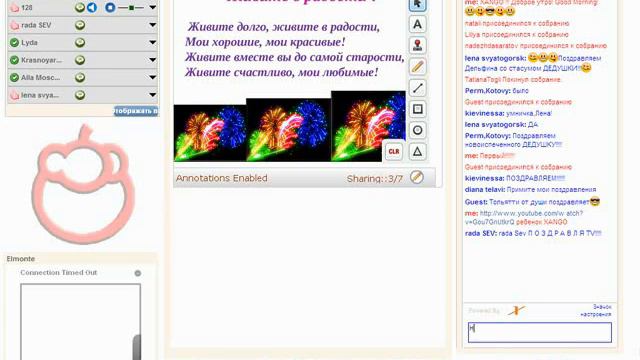The height and width of the screenshot is (360, 640).
Task: Open chat bubble icon for Lyda
Action: [80, 42]
